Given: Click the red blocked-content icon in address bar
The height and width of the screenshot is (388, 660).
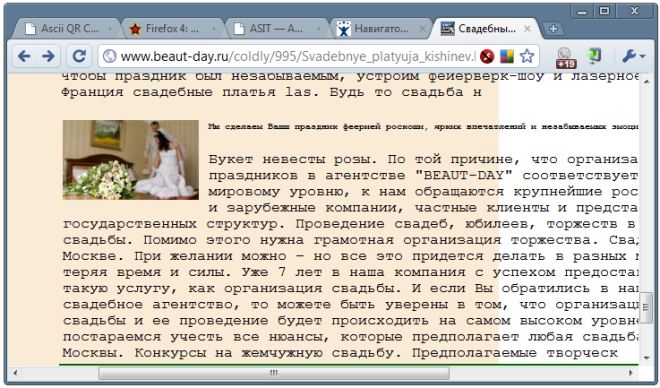Looking at the screenshot, I should pos(487,56).
